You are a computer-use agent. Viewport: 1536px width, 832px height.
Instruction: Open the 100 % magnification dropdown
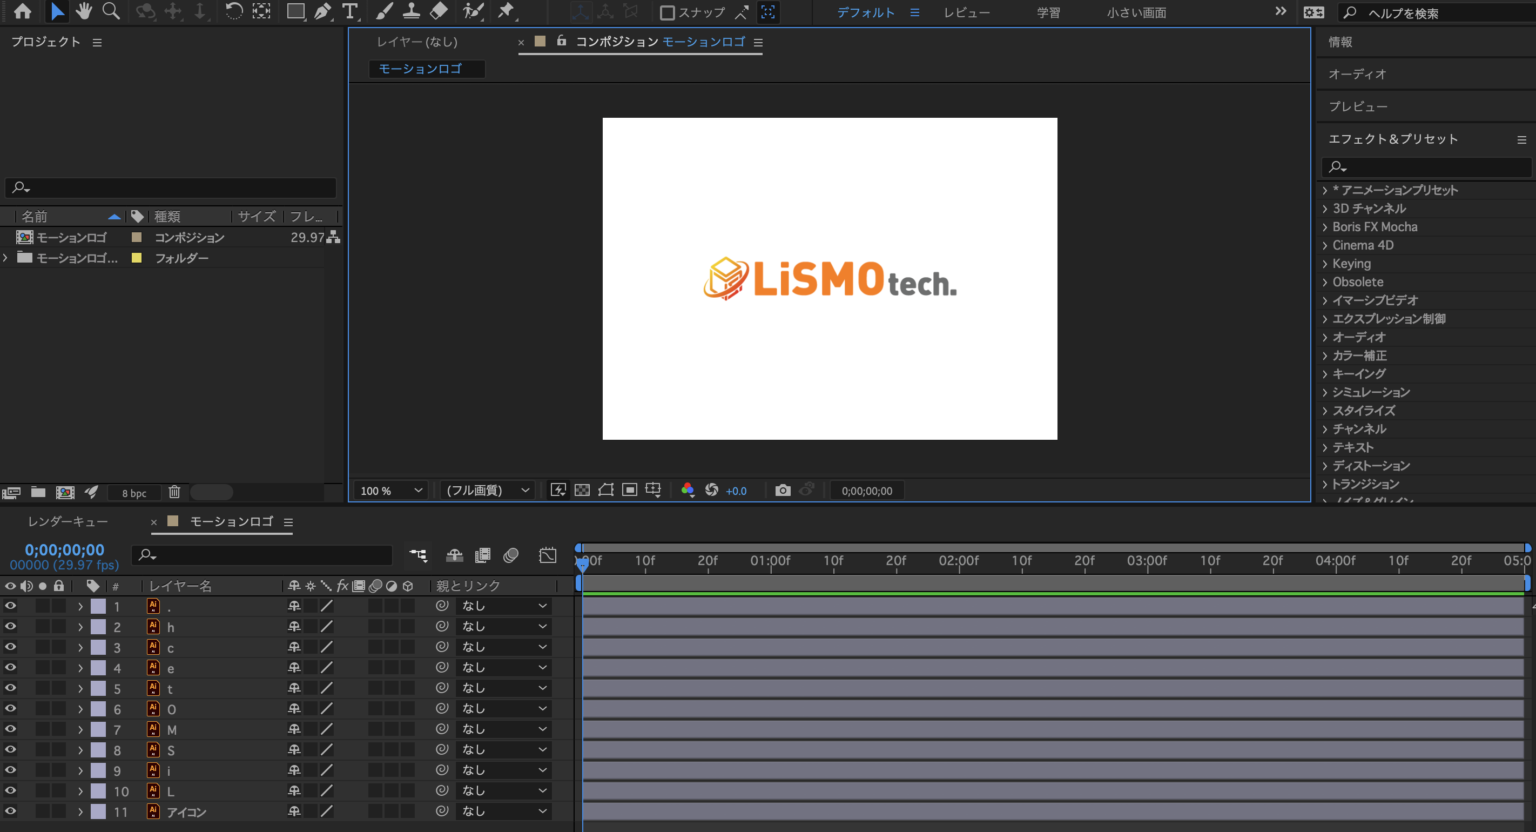click(x=391, y=490)
